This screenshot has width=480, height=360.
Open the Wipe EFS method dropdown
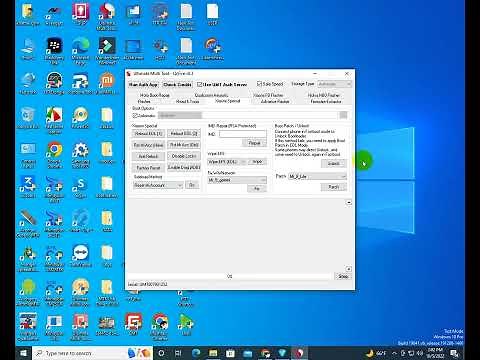pyautogui.click(x=227, y=162)
